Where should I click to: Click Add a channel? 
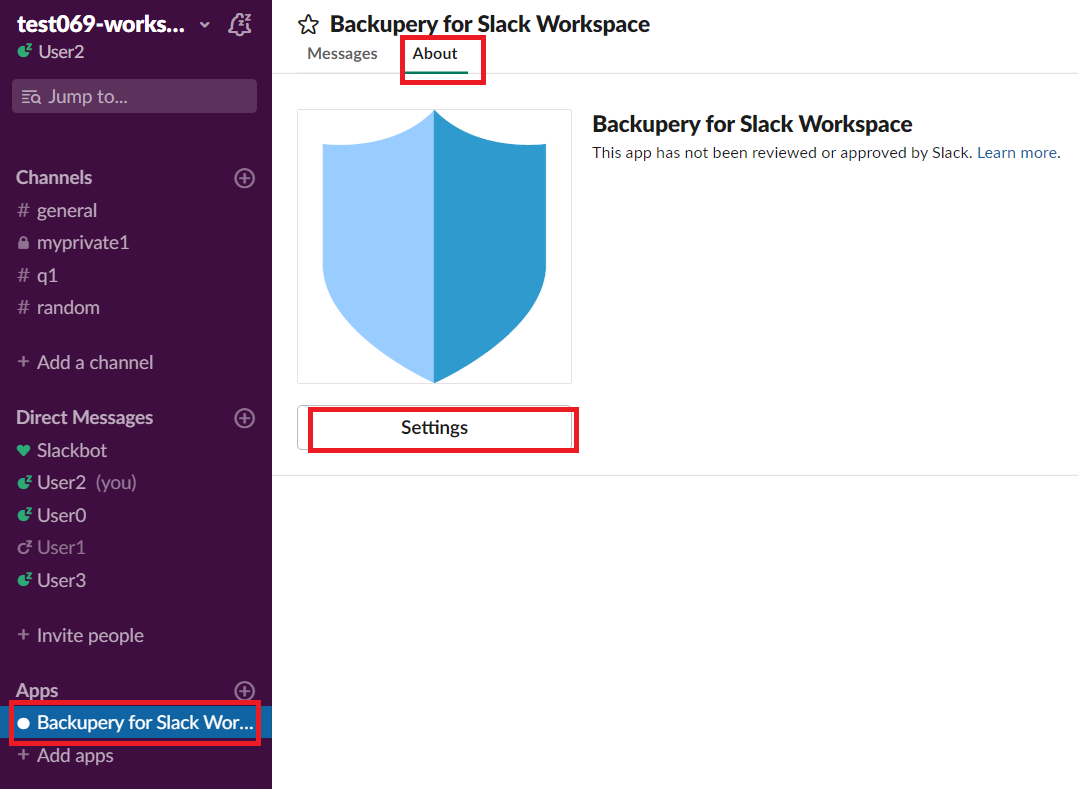pyautogui.click(x=94, y=363)
